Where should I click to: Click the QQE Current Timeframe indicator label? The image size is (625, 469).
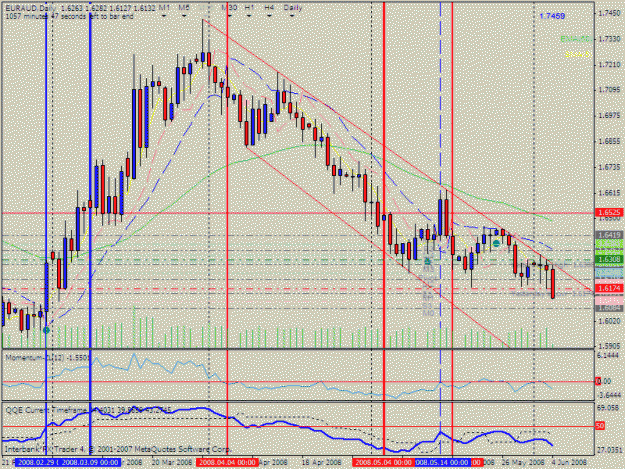[x=88, y=410]
